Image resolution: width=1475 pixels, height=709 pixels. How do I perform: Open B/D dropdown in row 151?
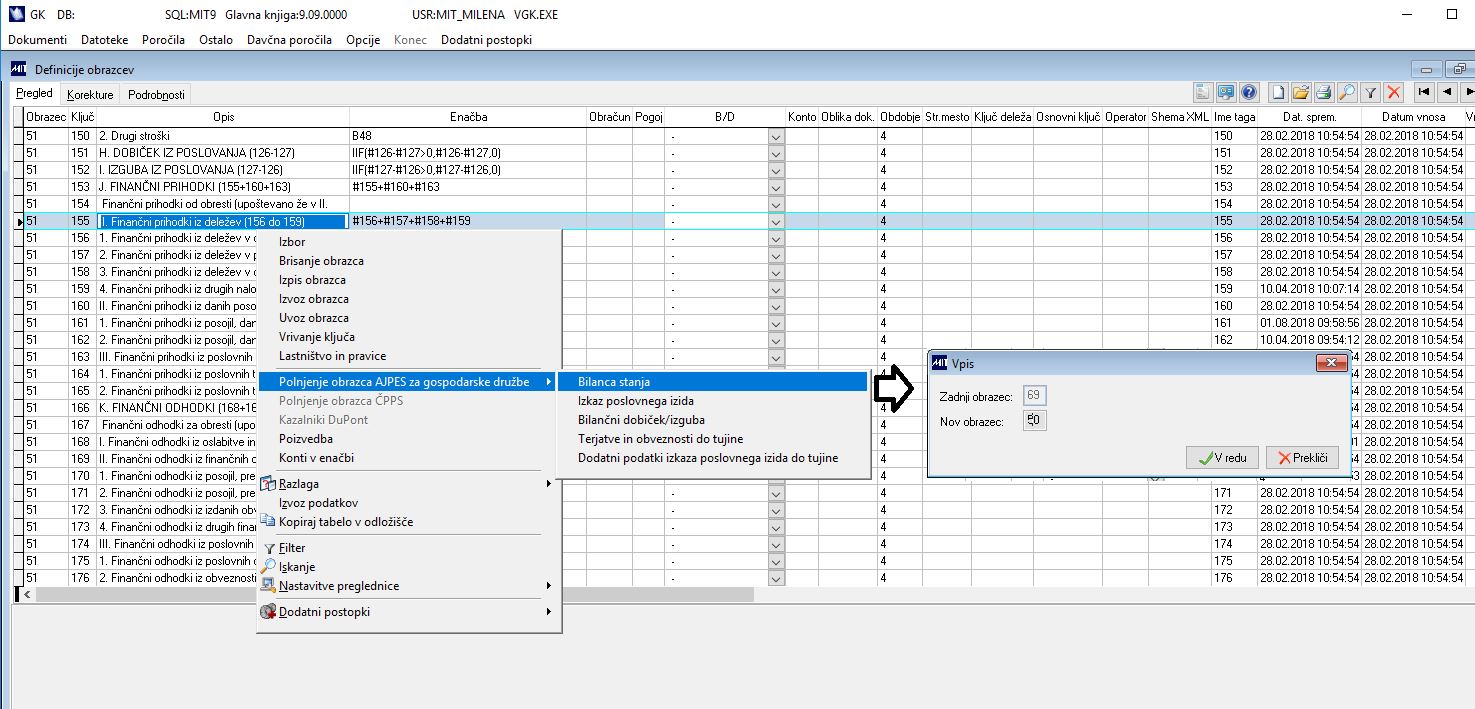point(777,153)
